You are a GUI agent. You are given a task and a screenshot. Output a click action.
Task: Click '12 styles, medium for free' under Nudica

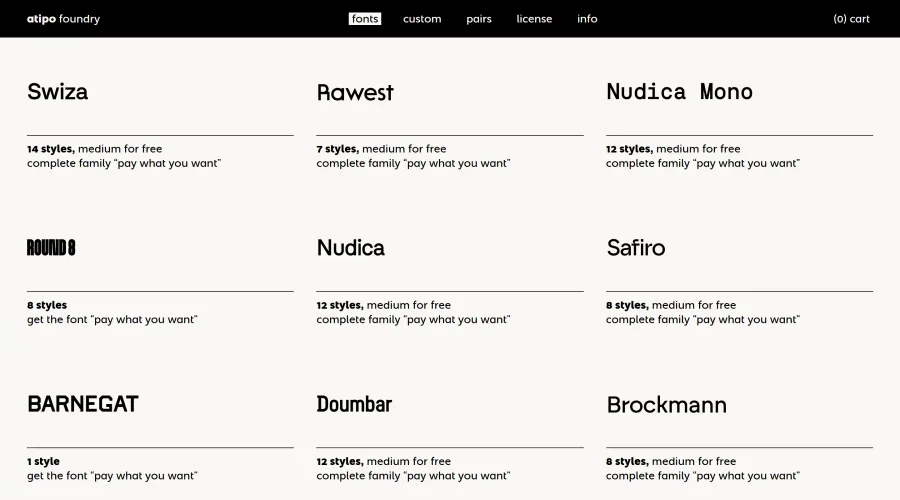383,305
